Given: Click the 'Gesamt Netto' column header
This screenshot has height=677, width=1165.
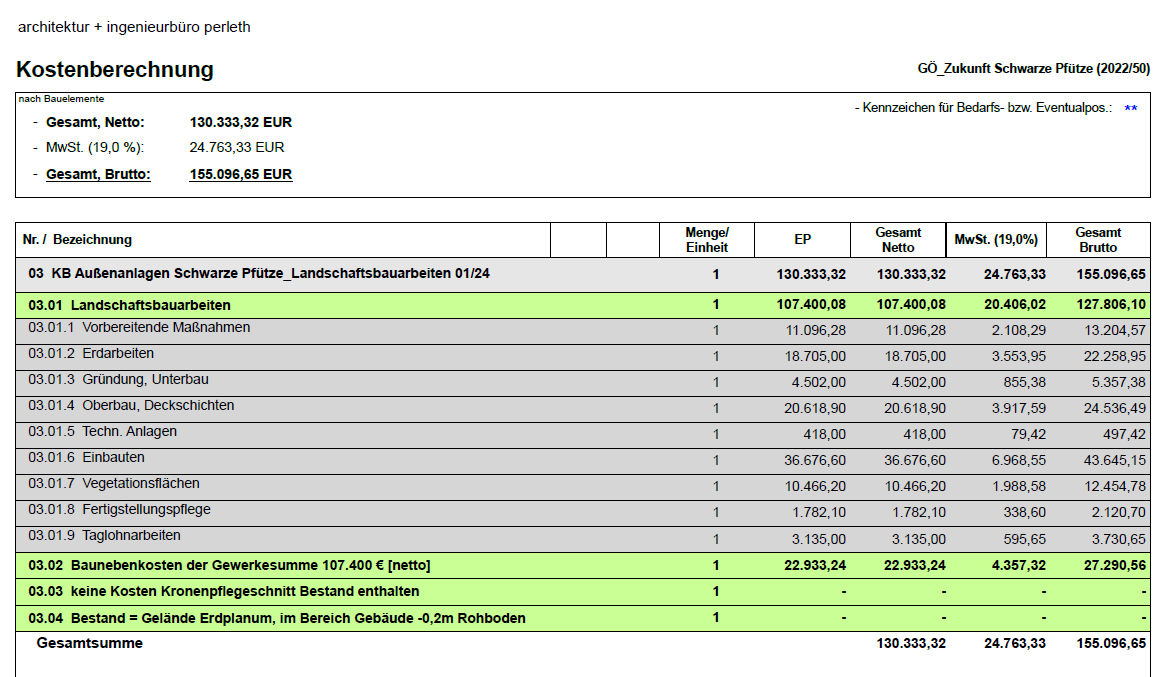Looking at the screenshot, I should (898, 240).
